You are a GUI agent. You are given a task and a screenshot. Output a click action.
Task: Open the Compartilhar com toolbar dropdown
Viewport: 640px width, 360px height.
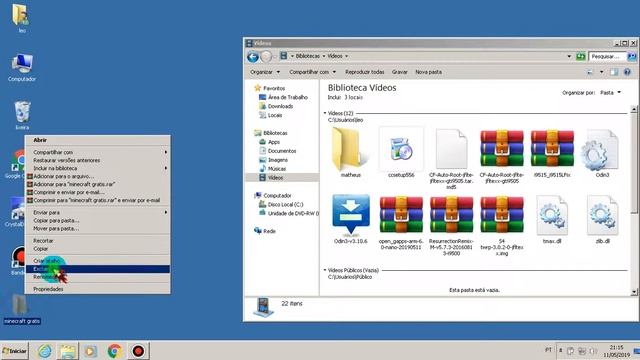pyautogui.click(x=313, y=72)
